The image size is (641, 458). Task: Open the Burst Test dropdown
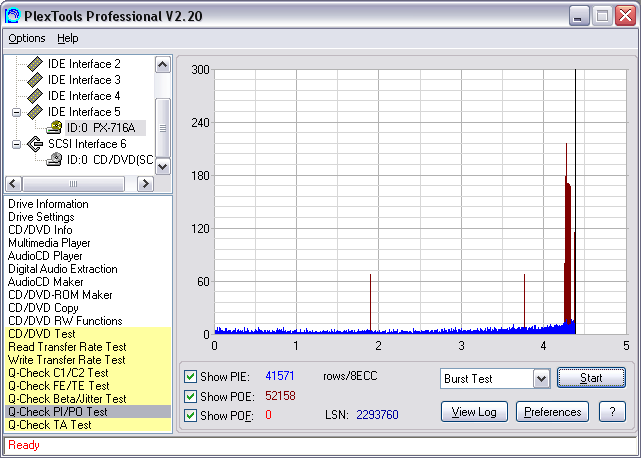pos(541,379)
